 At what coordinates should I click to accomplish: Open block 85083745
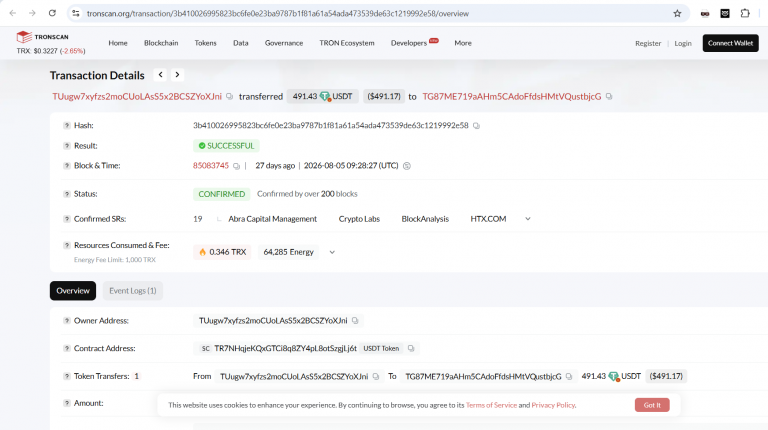tap(211, 166)
